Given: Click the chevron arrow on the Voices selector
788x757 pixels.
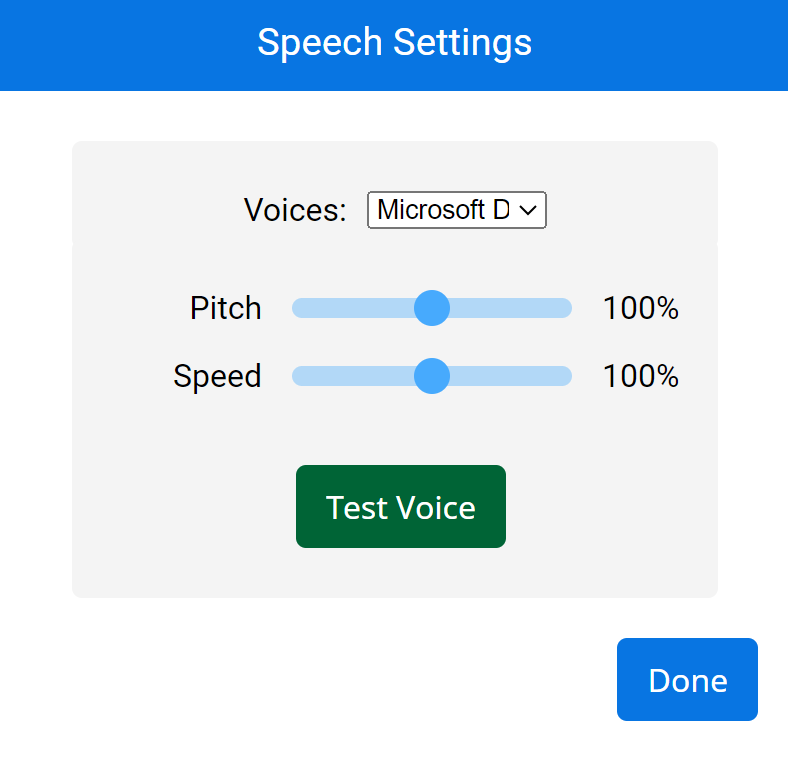Looking at the screenshot, I should click(529, 210).
